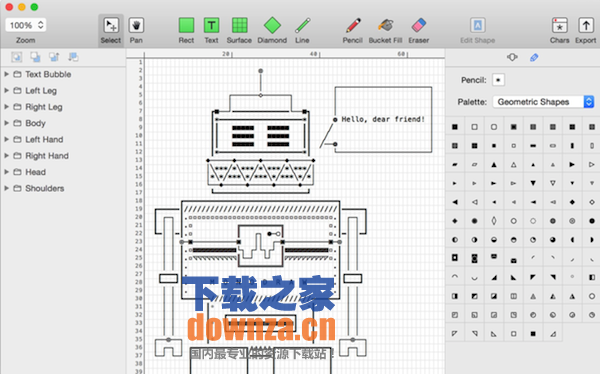
Task: Switch to the shape inspector tab icon
Action: click(x=512, y=57)
